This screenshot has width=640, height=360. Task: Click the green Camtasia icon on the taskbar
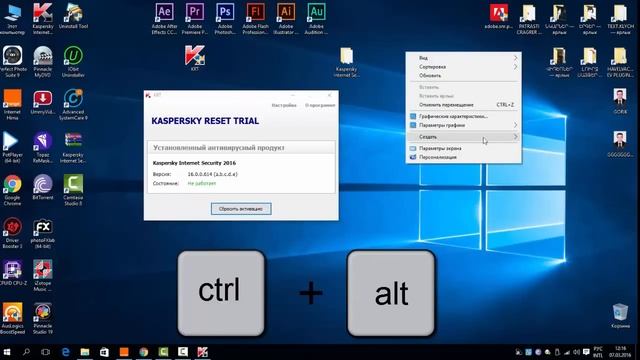[x=163, y=352]
